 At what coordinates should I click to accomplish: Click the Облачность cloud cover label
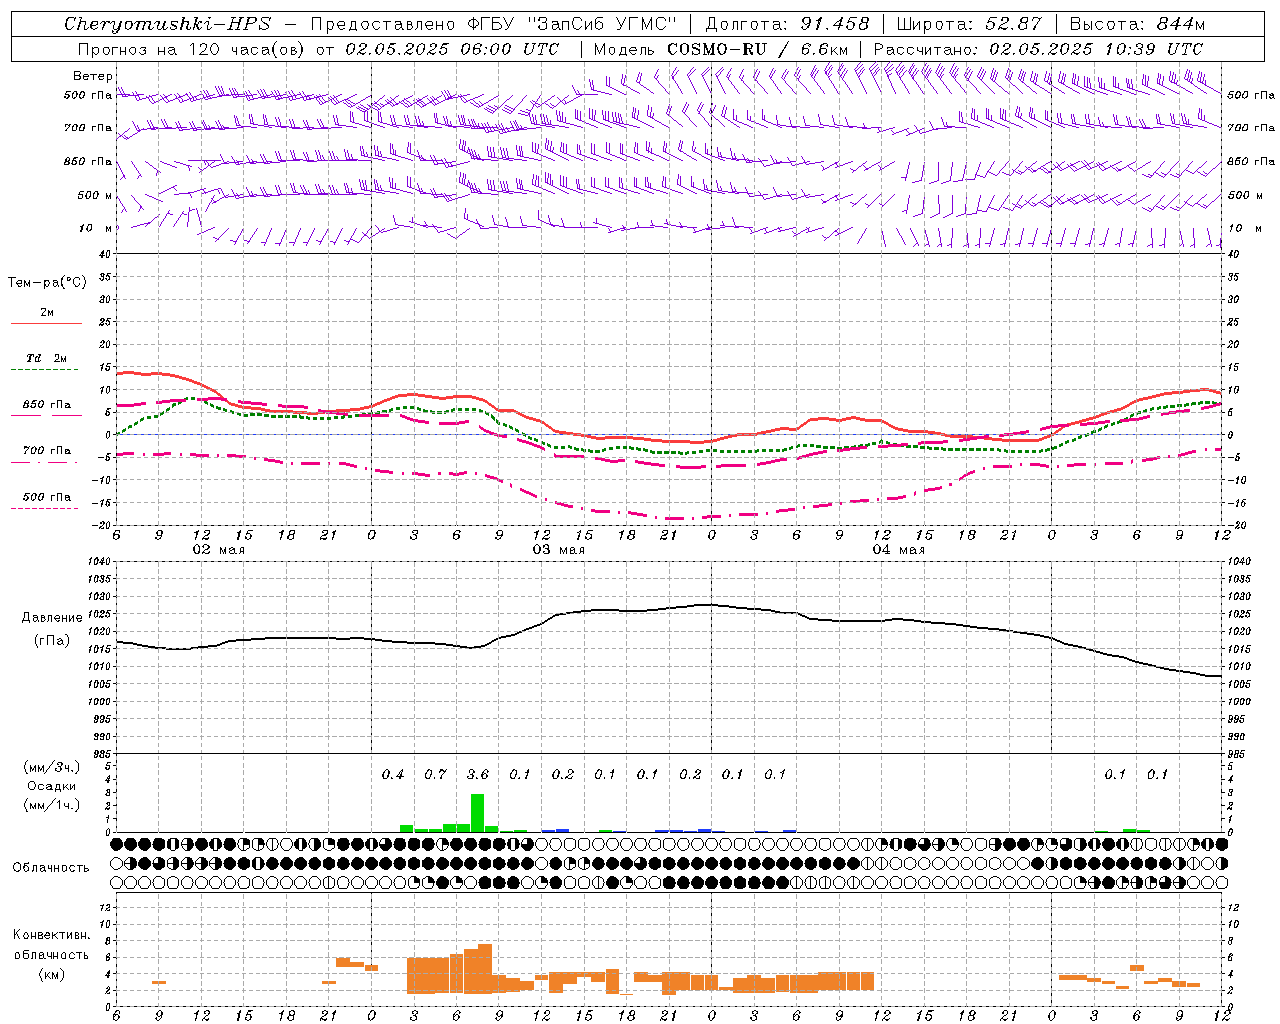coord(51,867)
